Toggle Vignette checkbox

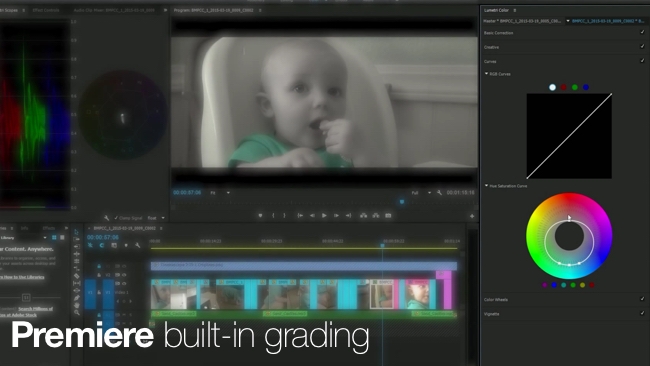point(642,313)
